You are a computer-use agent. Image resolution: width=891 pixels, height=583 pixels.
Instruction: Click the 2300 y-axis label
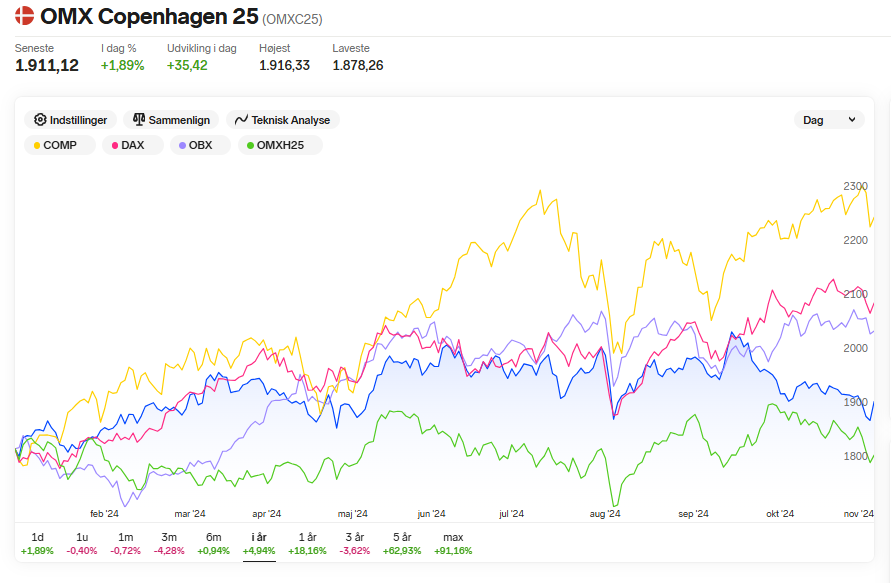click(855, 186)
